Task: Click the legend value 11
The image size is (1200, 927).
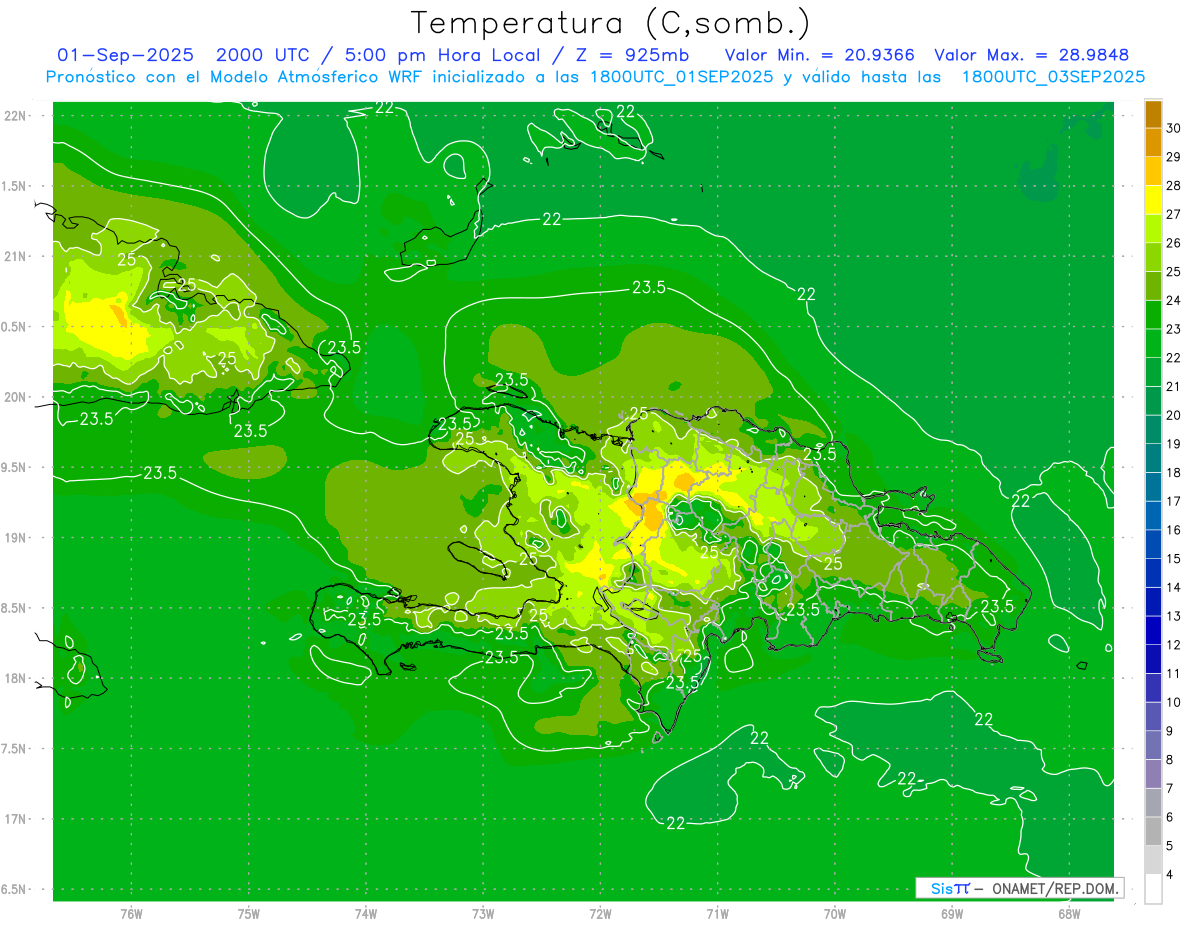Action: 1174,673
